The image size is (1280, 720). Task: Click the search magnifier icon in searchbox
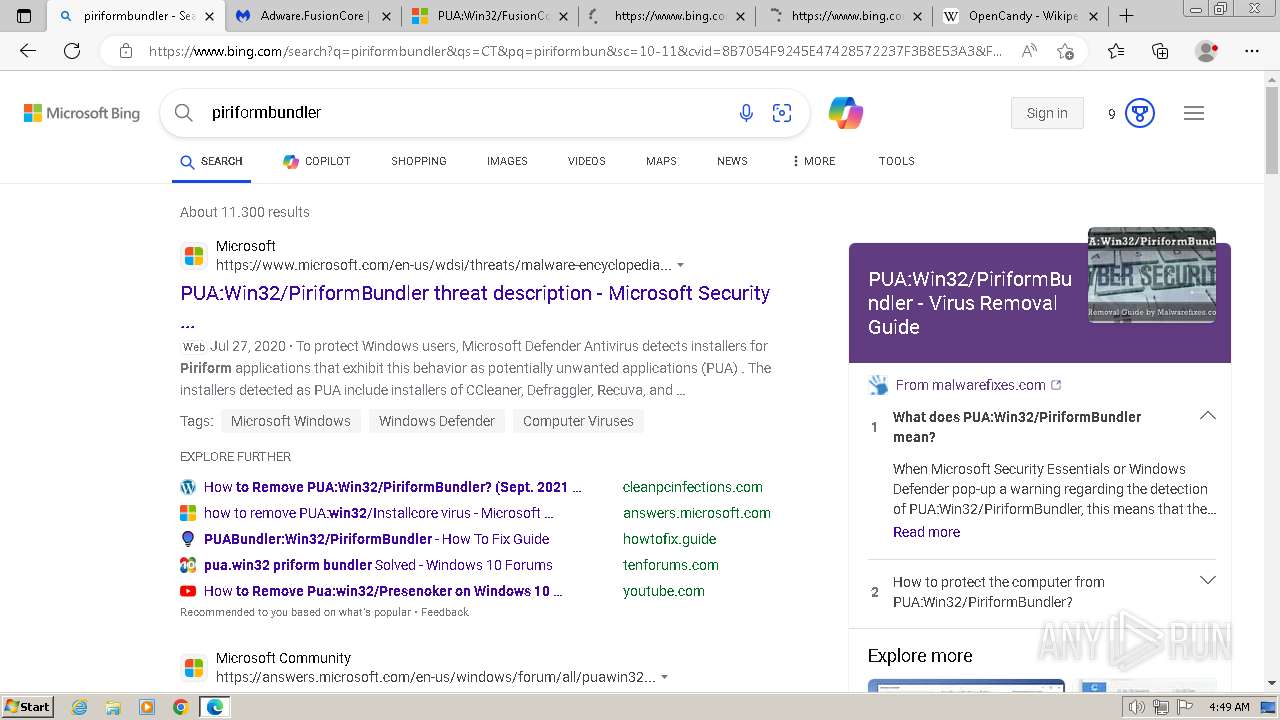pyautogui.click(x=184, y=113)
